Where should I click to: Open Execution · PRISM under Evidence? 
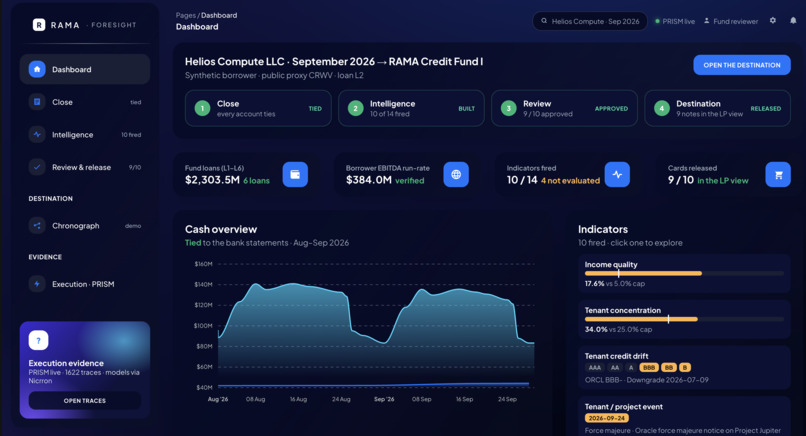(85, 284)
